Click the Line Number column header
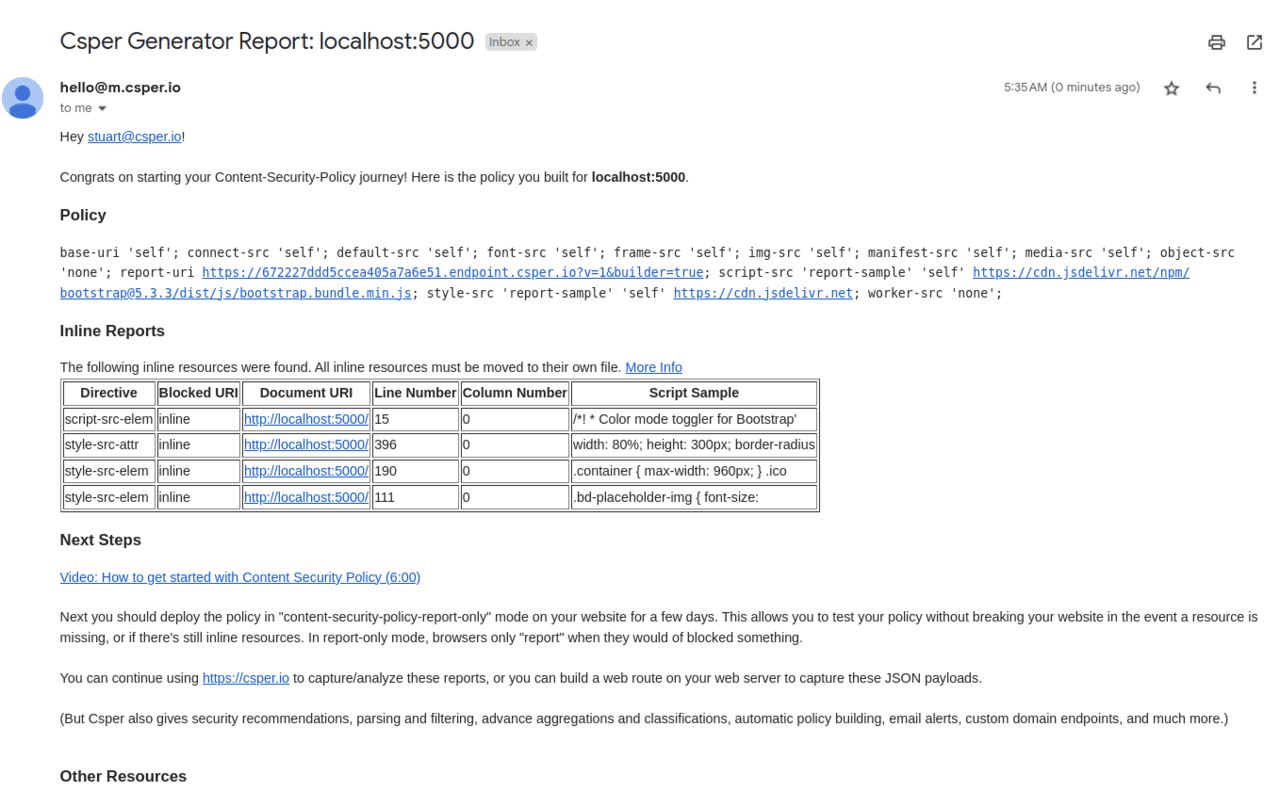 [415, 393]
